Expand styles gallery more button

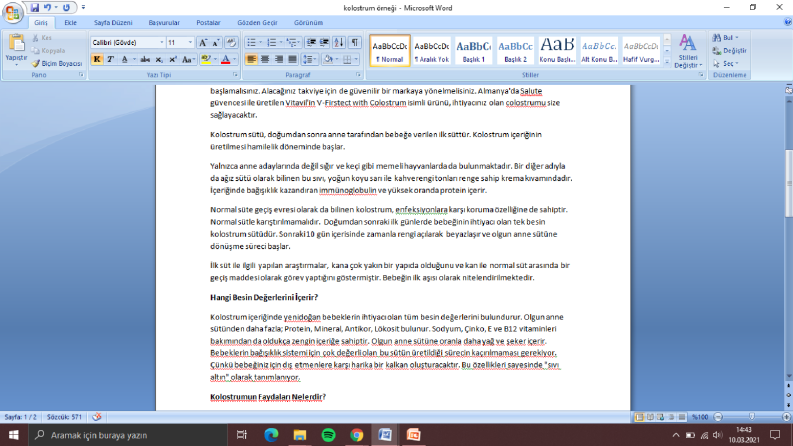[x=667, y=62]
